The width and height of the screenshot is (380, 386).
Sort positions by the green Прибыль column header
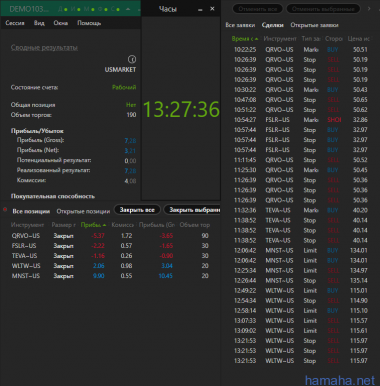point(93,225)
